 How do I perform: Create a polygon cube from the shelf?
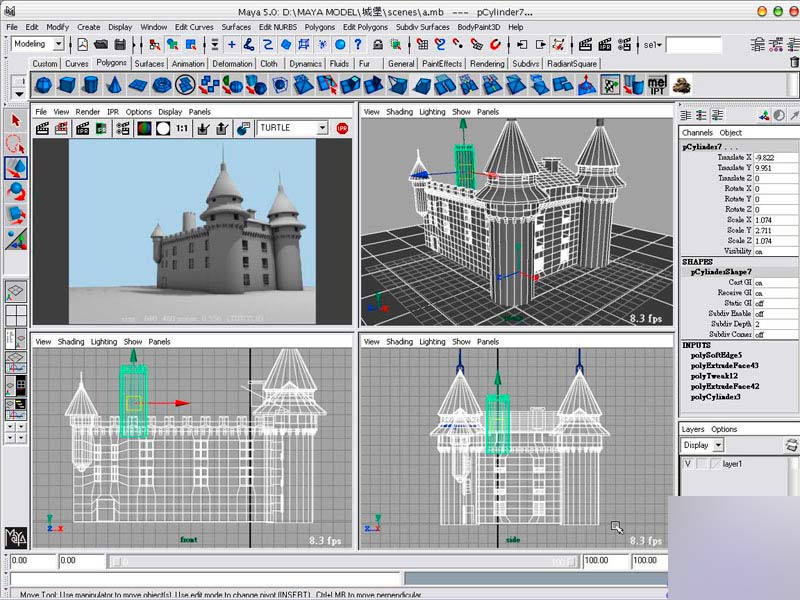pos(67,85)
